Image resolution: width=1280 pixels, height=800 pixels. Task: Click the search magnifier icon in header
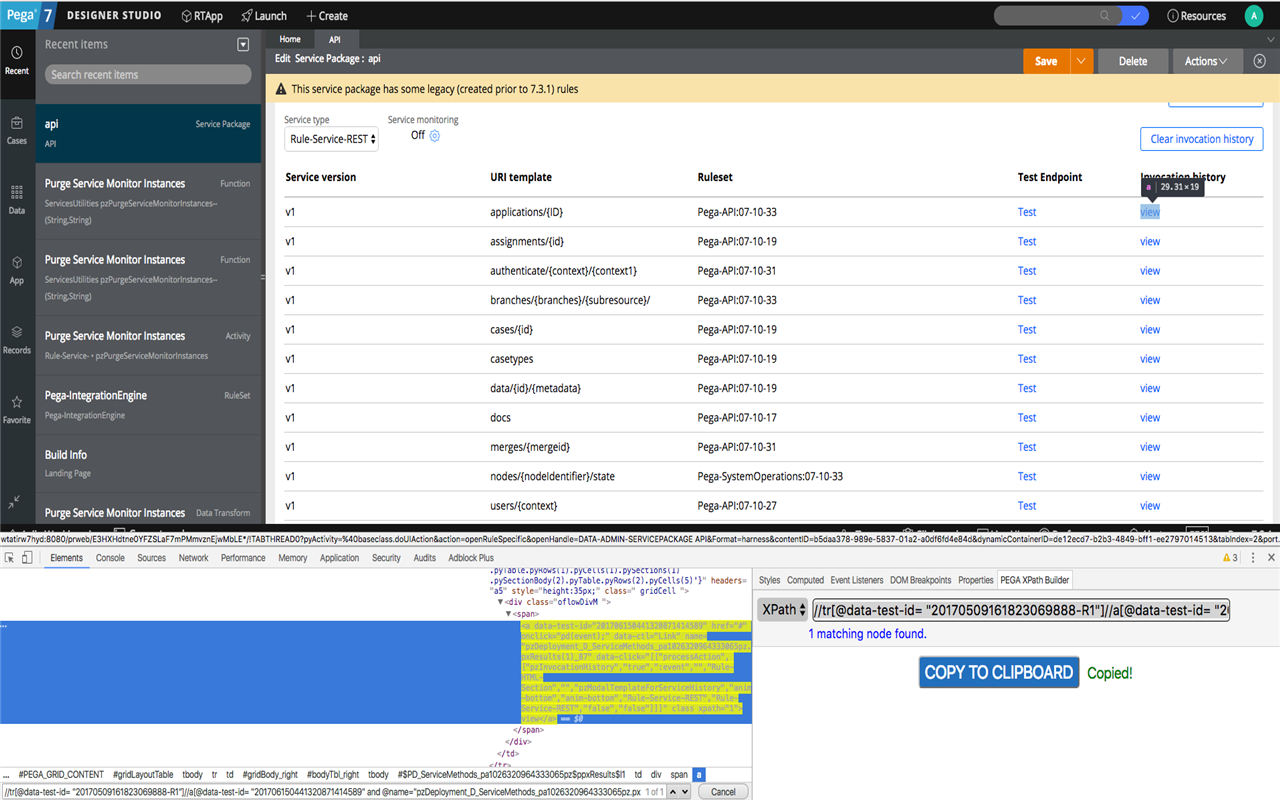[1105, 16]
